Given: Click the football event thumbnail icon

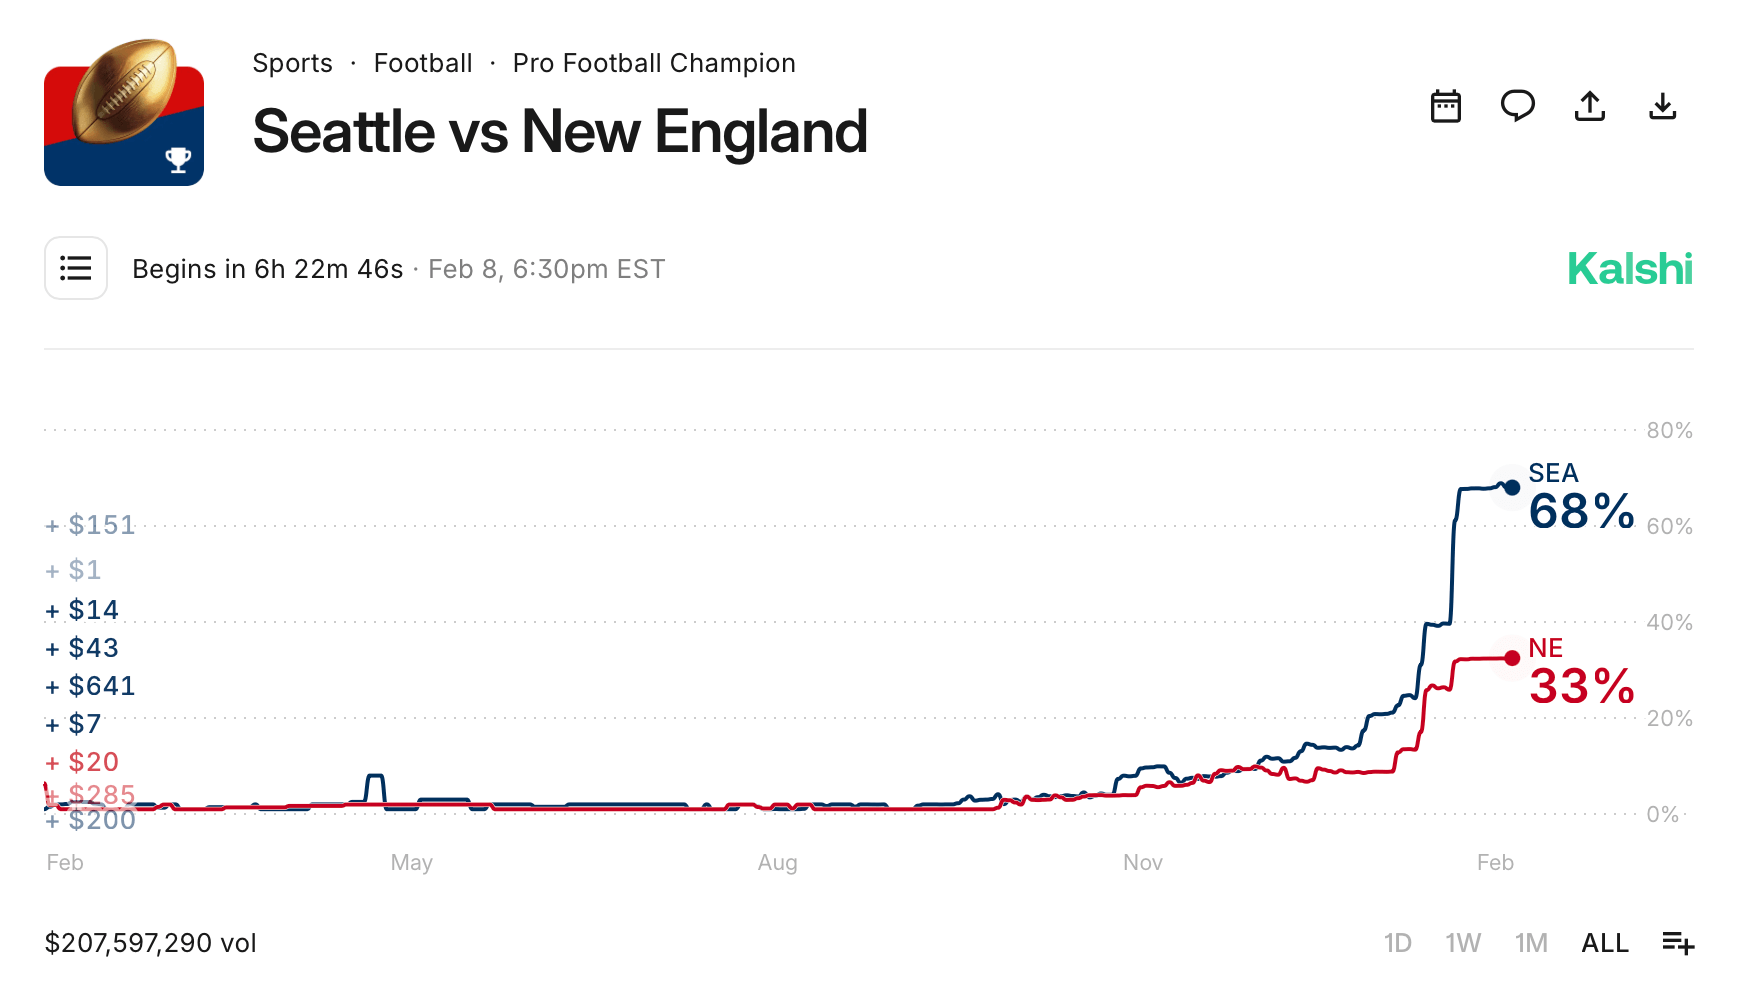Looking at the screenshot, I should pyautogui.click(x=123, y=111).
